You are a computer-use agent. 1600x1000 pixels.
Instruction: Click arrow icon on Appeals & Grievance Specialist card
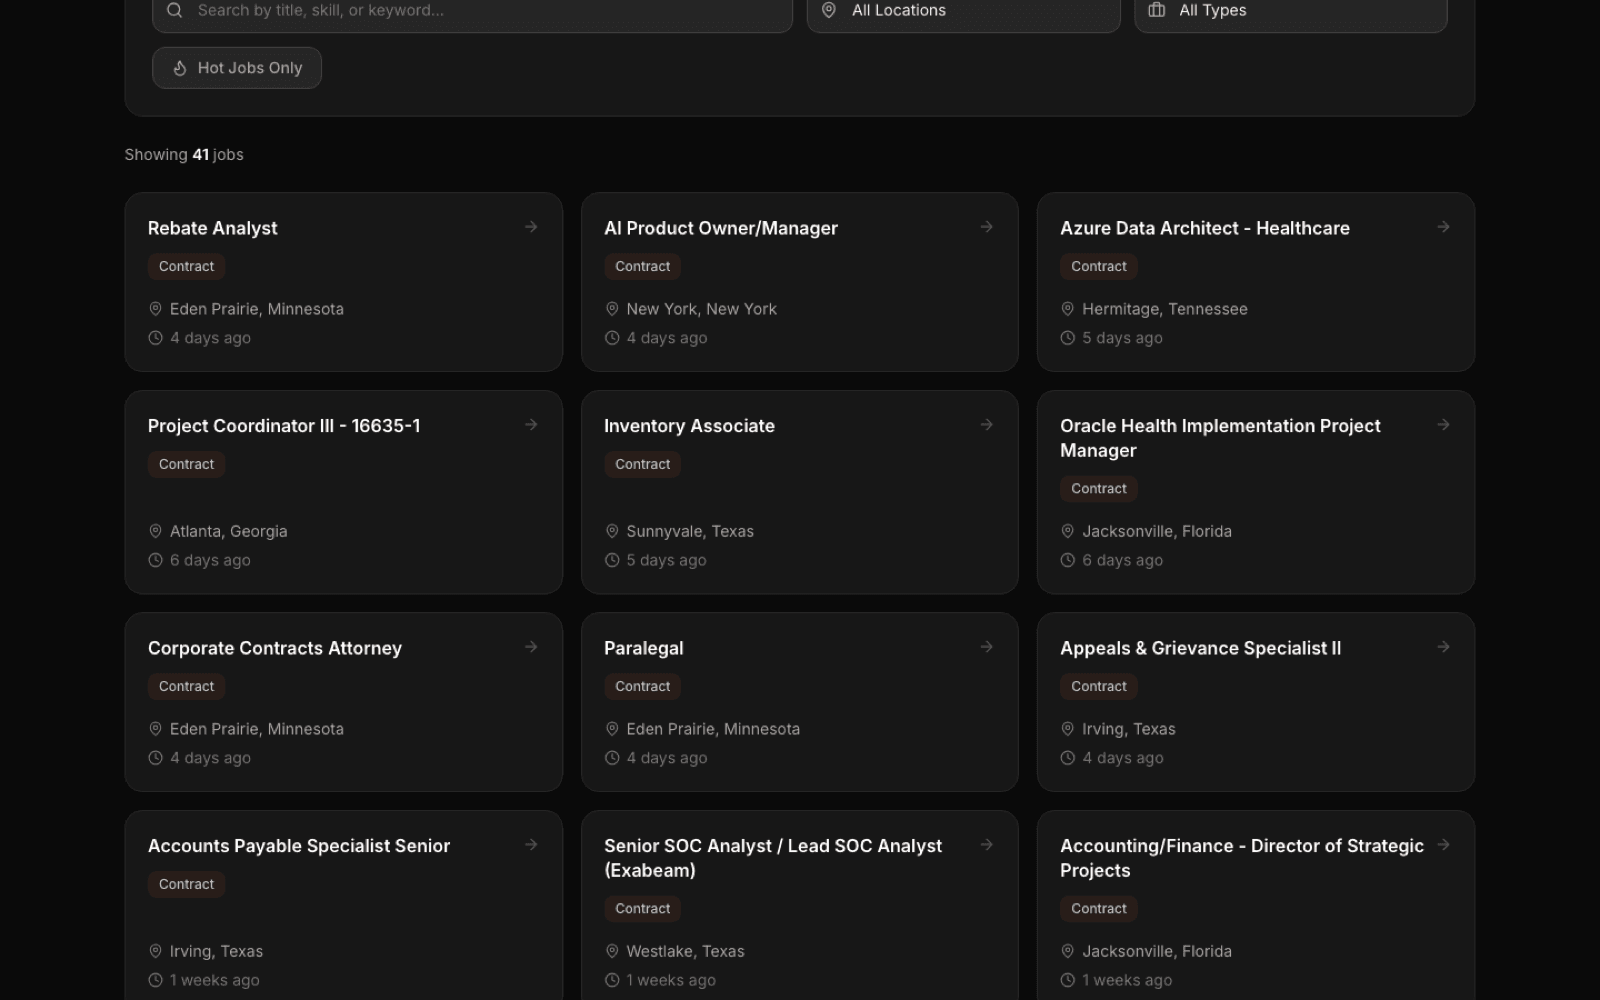[x=1443, y=647]
